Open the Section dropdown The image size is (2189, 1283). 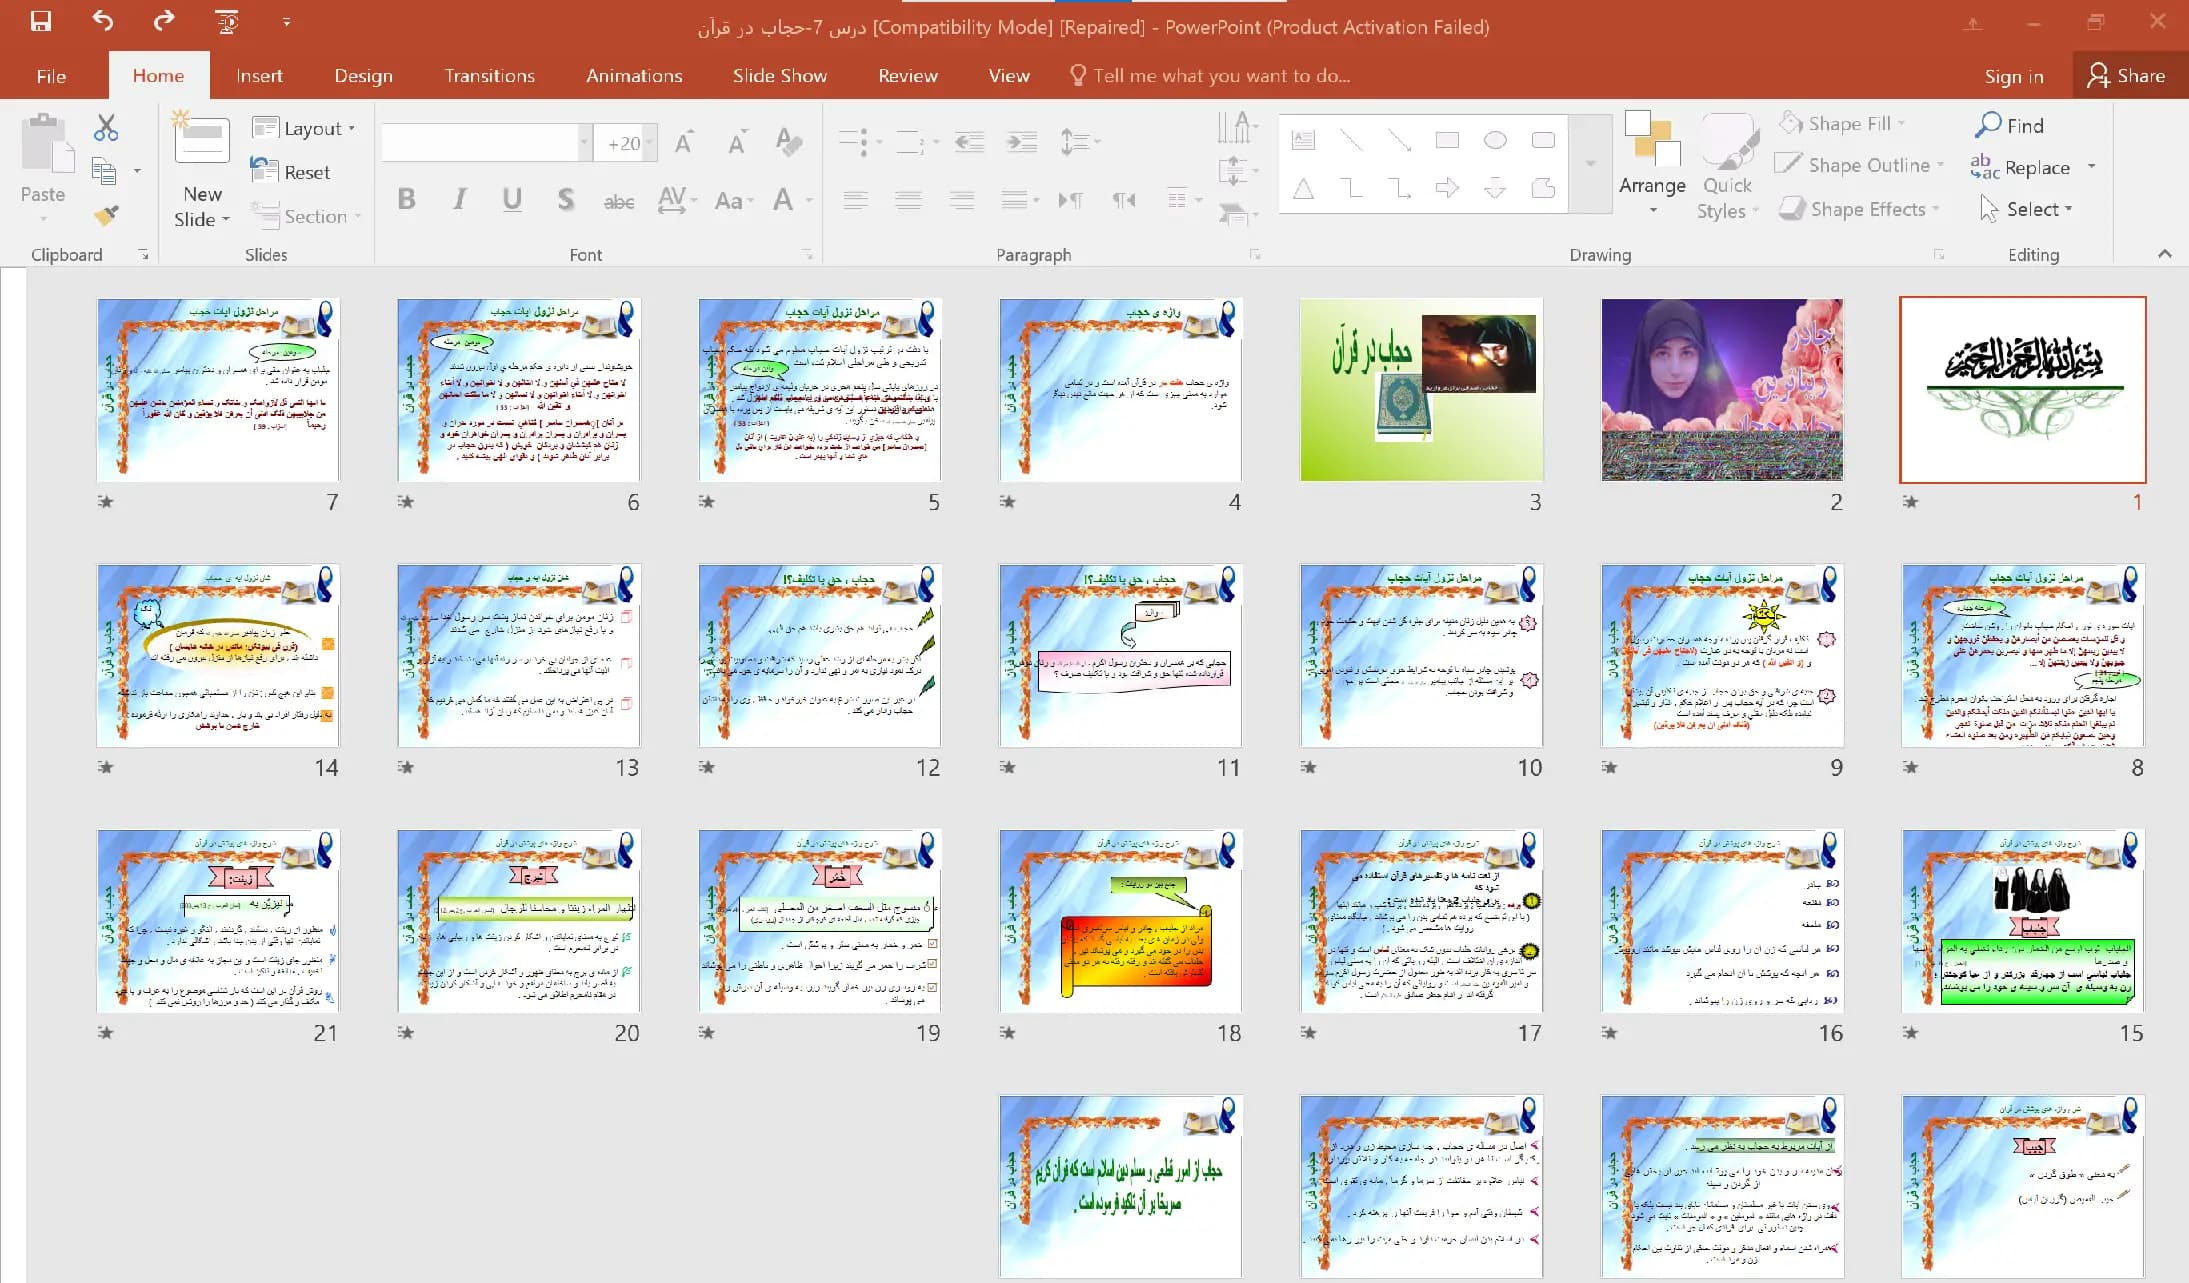point(306,216)
